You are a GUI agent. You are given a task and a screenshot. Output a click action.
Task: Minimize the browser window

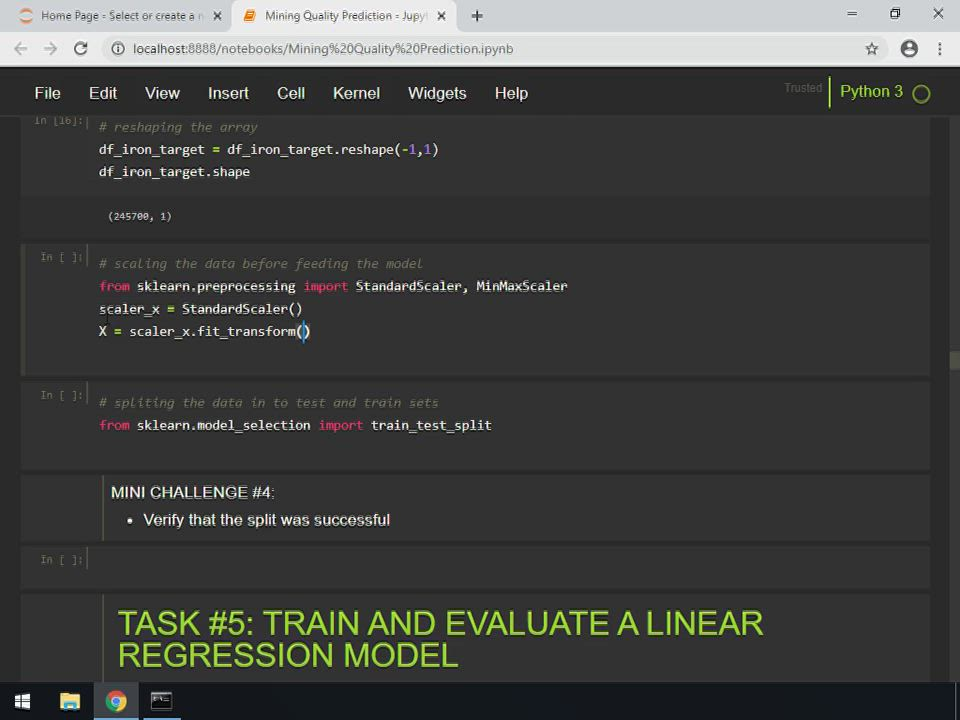(x=852, y=13)
